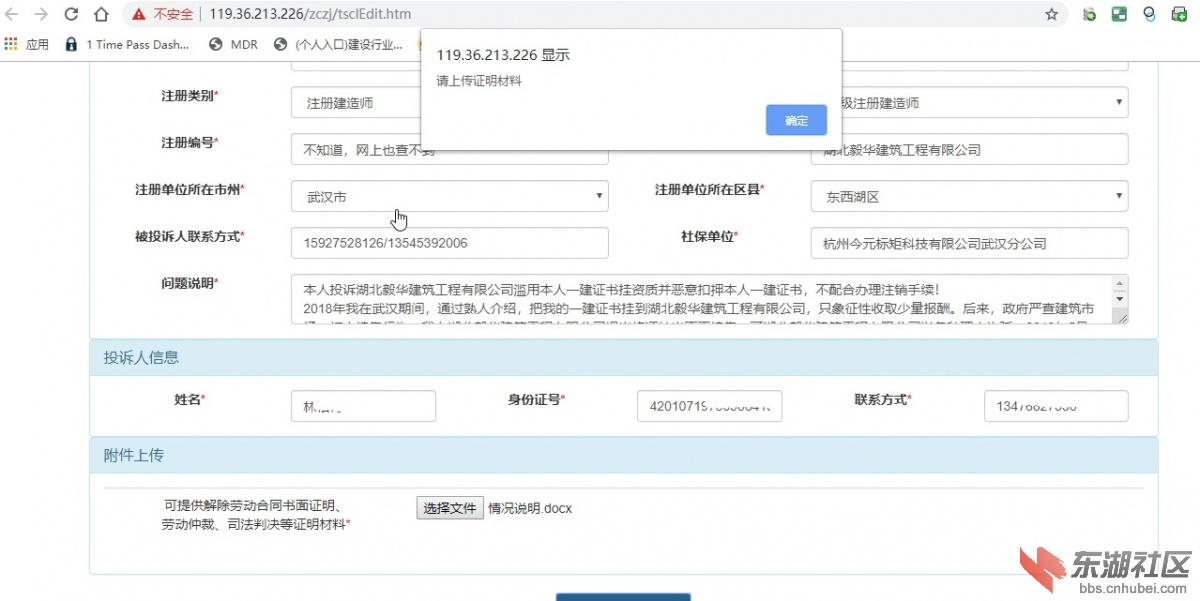Click the 社保单位 input field
The height and width of the screenshot is (601, 1200).
[x=969, y=243]
